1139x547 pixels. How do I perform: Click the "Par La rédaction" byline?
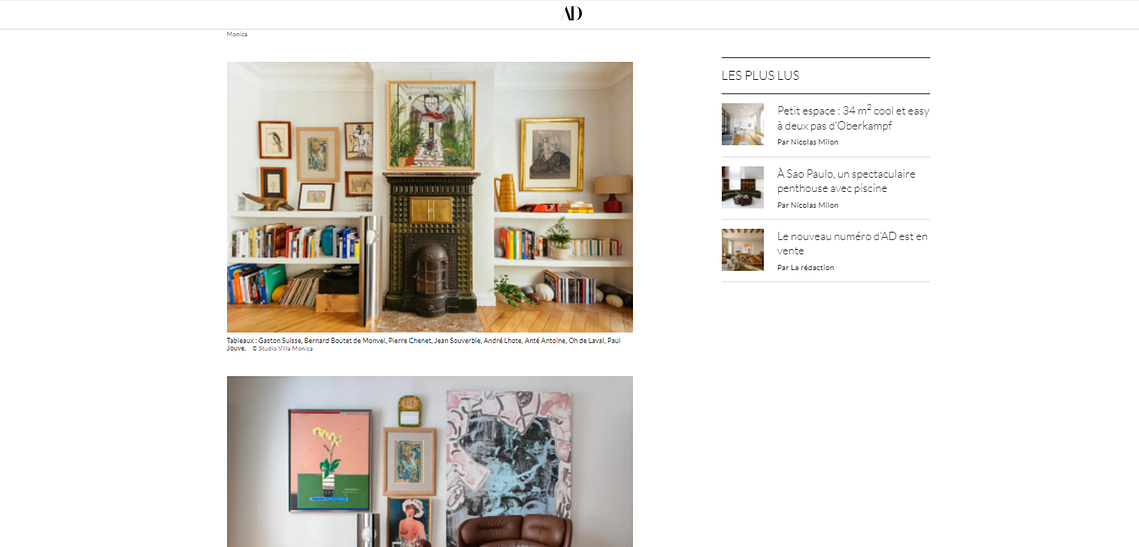click(806, 267)
